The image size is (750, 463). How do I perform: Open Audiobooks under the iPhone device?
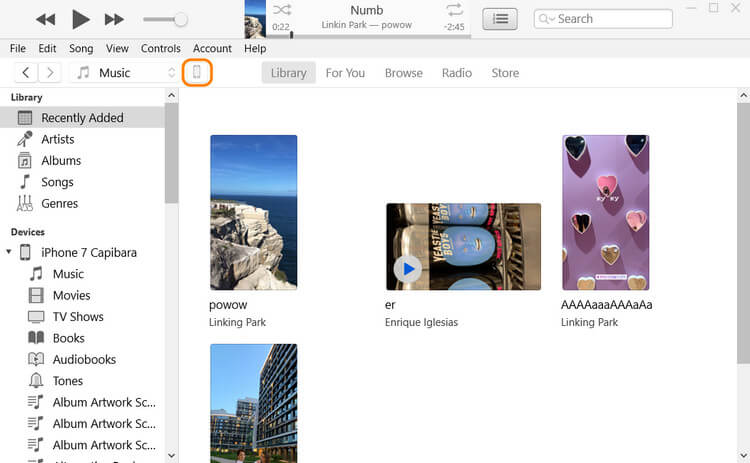tap(84, 360)
